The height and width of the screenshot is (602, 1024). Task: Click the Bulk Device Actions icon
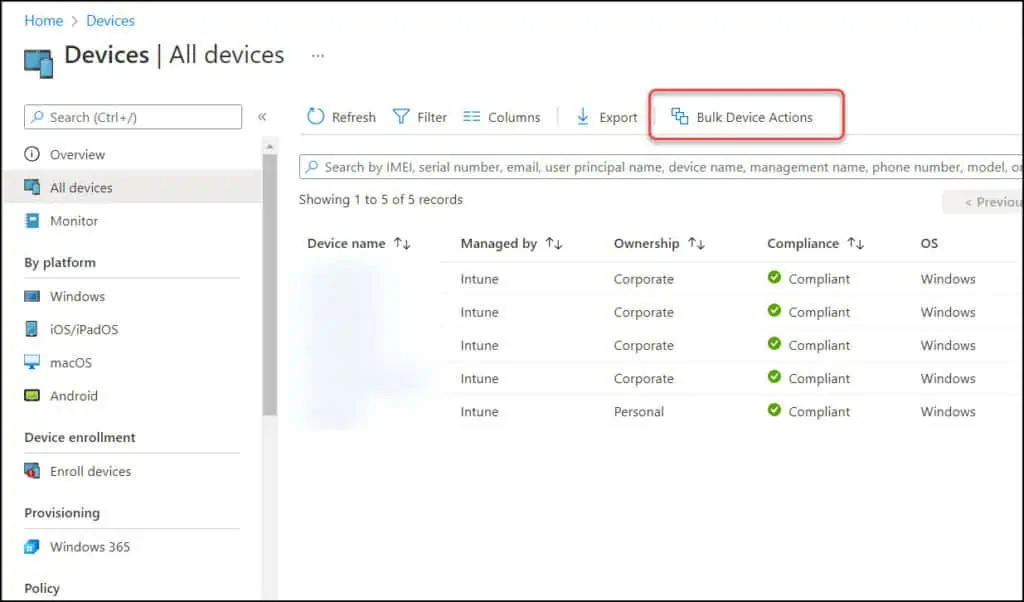pyautogui.click(x=680, y=116)
